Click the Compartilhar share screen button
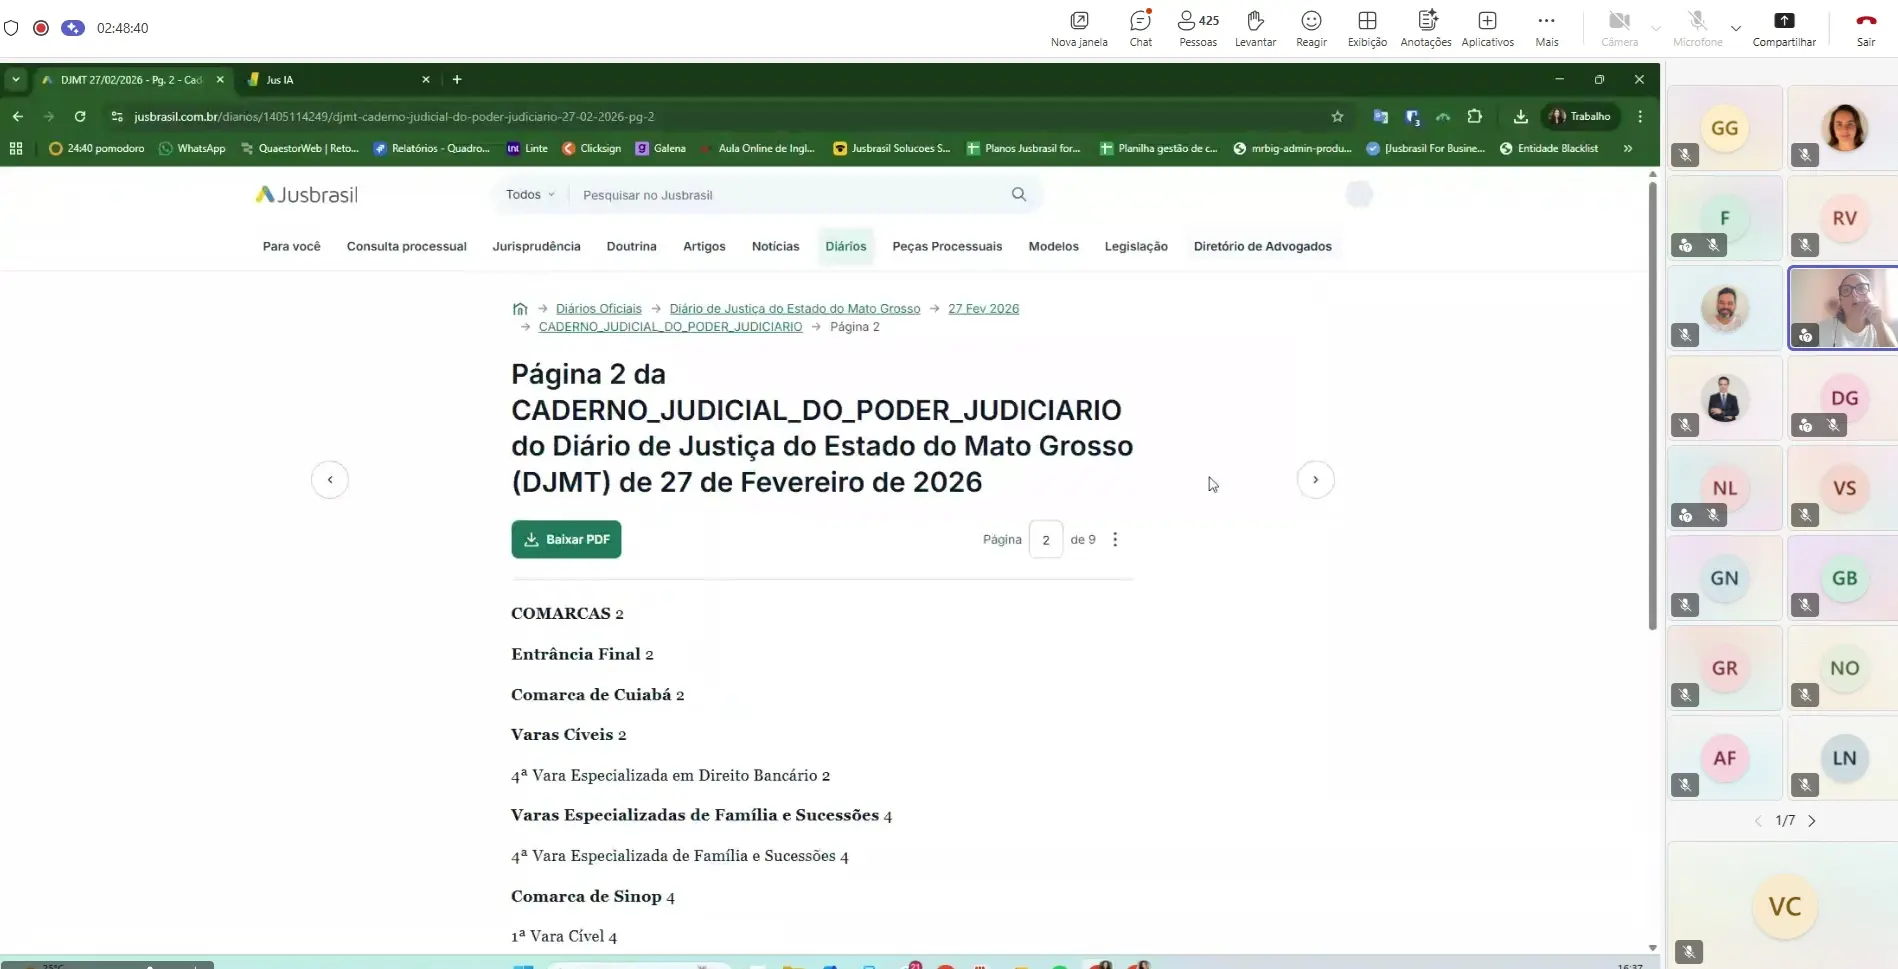The image size is (1898, 969). (1783, 28)
